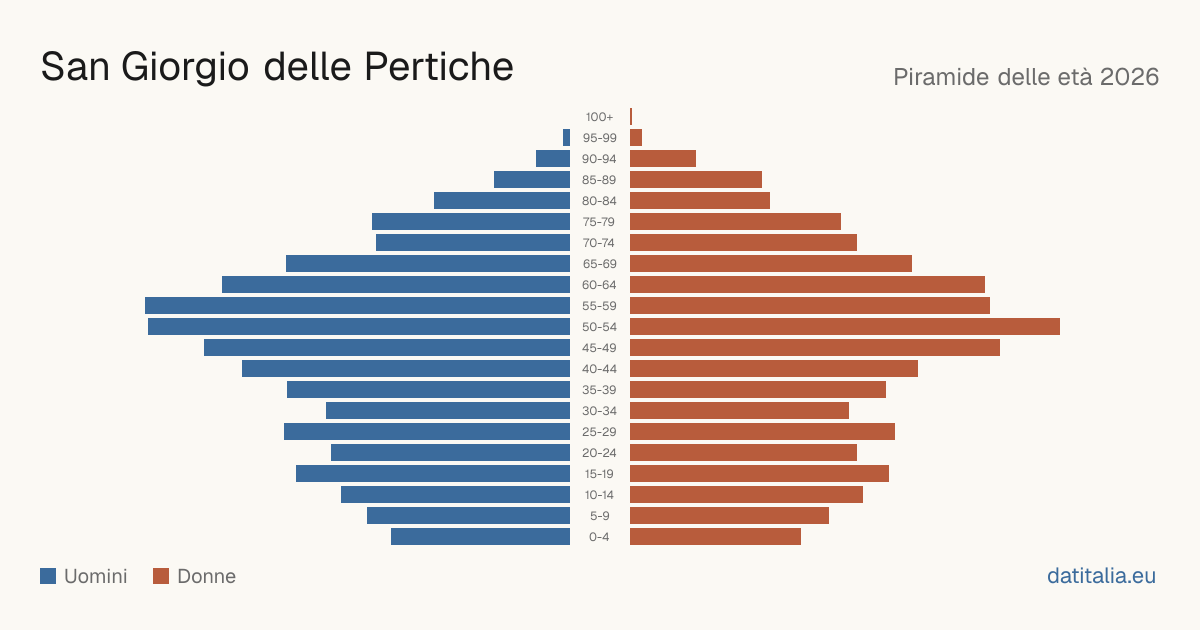
Task: Click the 40-44 age group label
Action: pyautogui.click(x=600, y=369)
